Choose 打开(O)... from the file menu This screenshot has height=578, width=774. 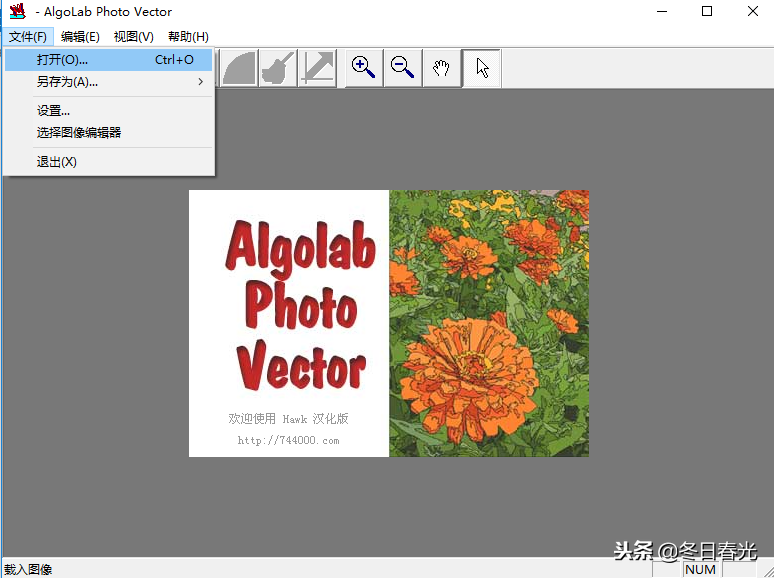coord(109,60)
